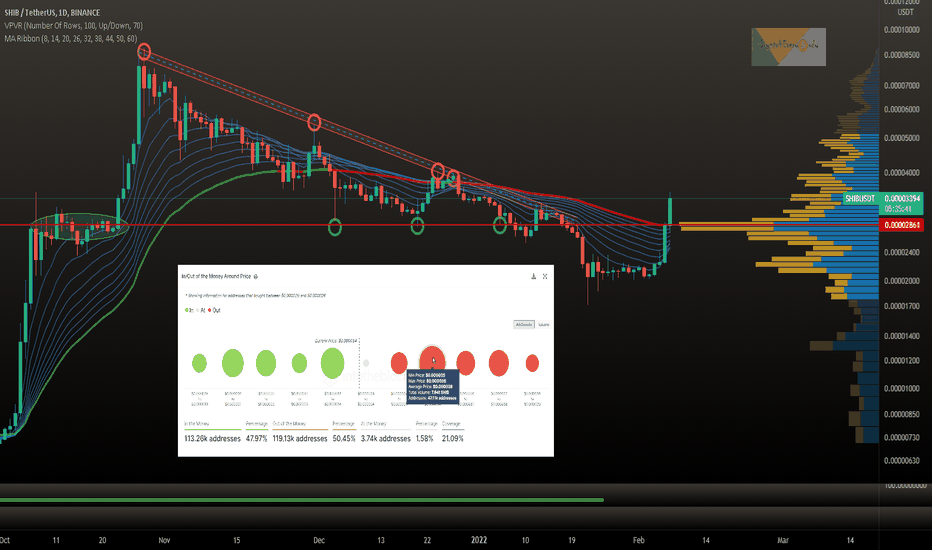932x550 pixels.
Task: Click the 'Coverage' column header
Action: click(451, 424)
